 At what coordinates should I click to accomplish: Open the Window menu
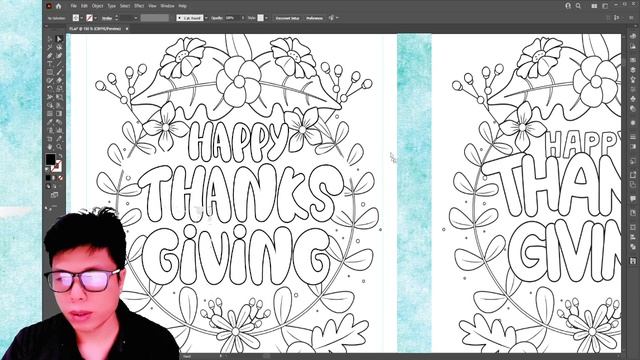pos(167,6)
